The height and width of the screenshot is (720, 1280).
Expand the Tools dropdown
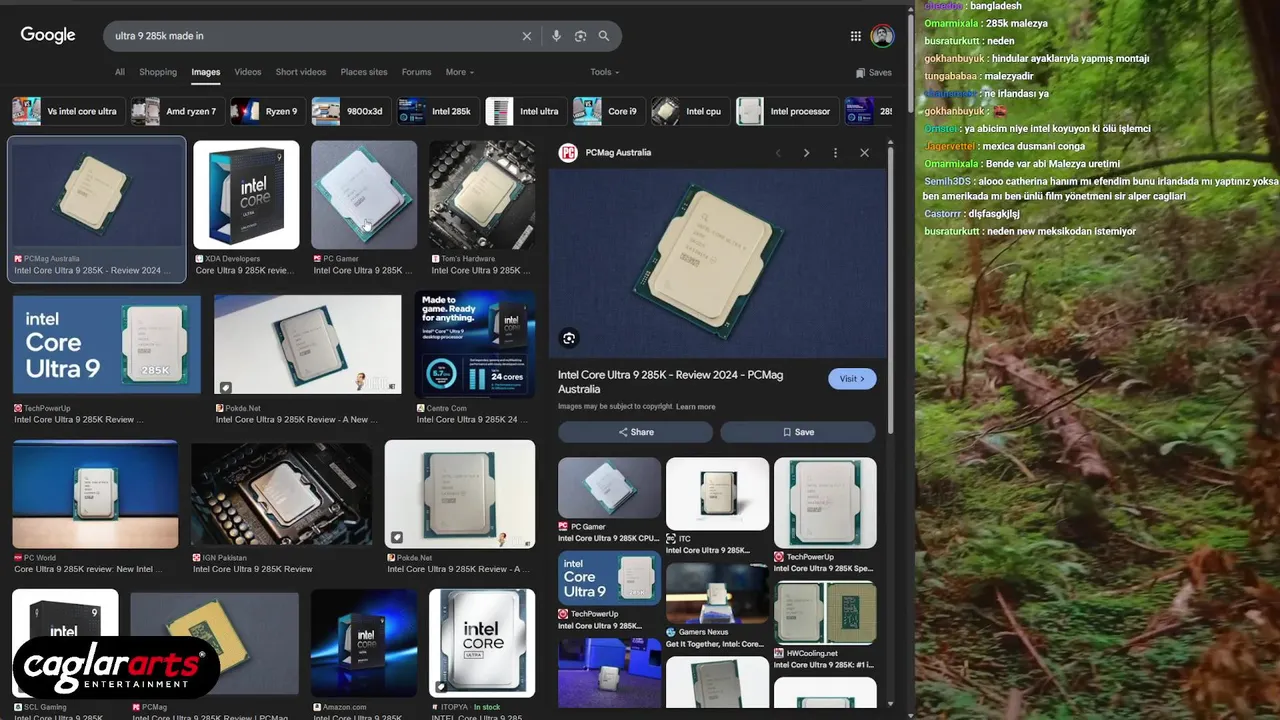point(605,72)
